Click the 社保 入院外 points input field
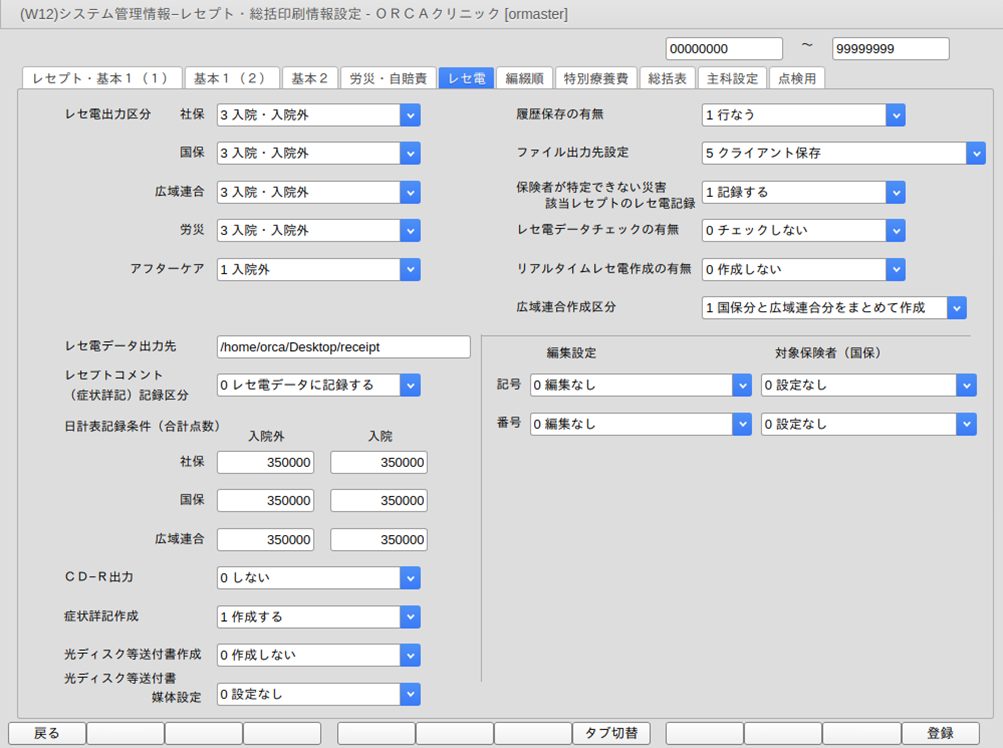The height and width of the screenshot is (748, 1003). (265, 462)
